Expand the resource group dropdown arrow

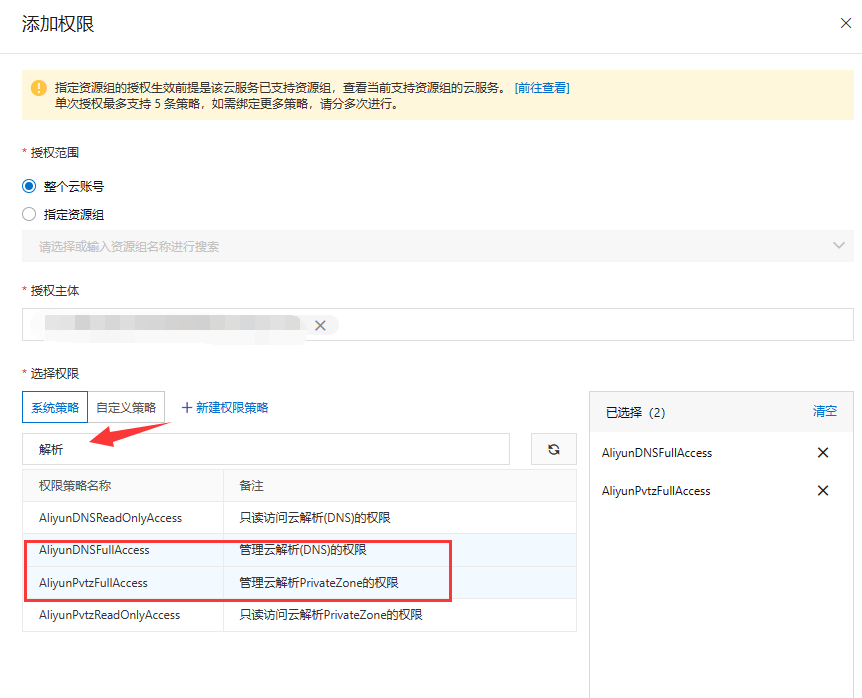tap(838, 246)
